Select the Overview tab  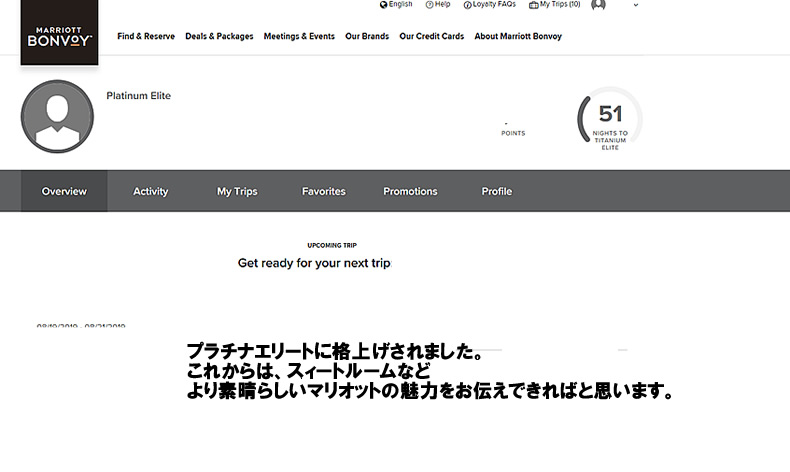pyautogui.click(x=64, y=191)
